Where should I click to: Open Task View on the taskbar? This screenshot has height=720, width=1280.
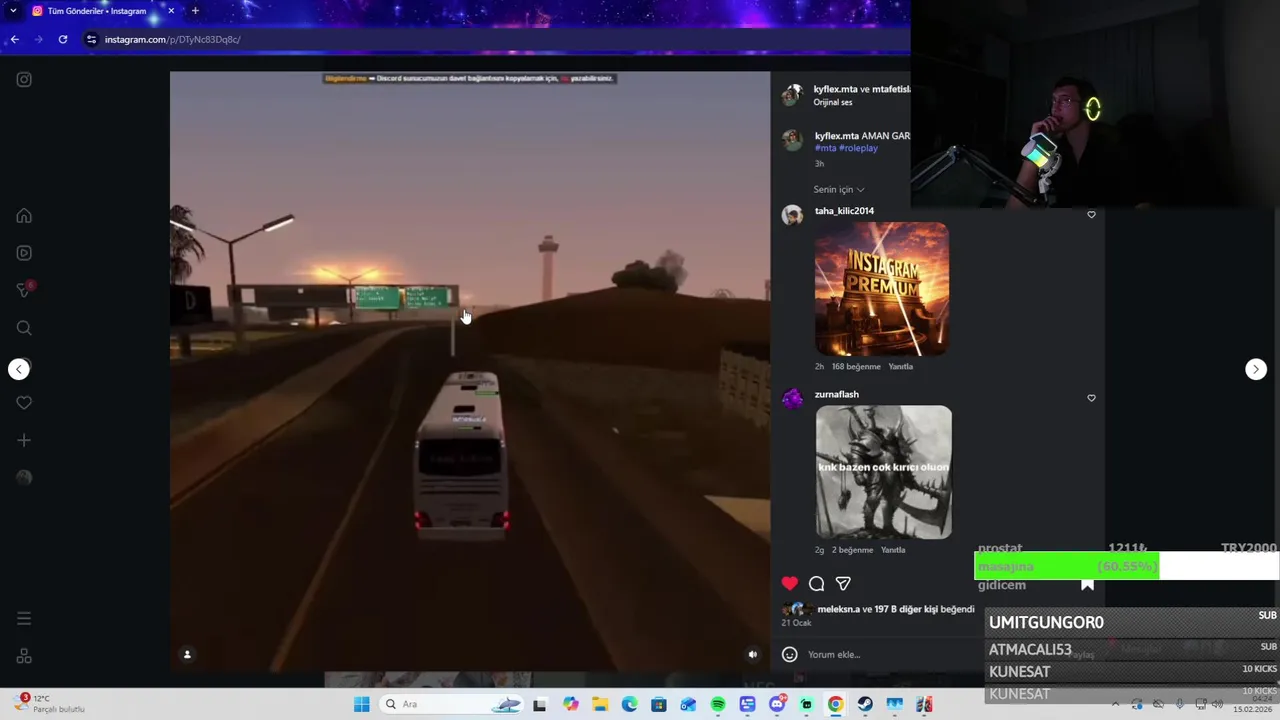coord(540,704)
